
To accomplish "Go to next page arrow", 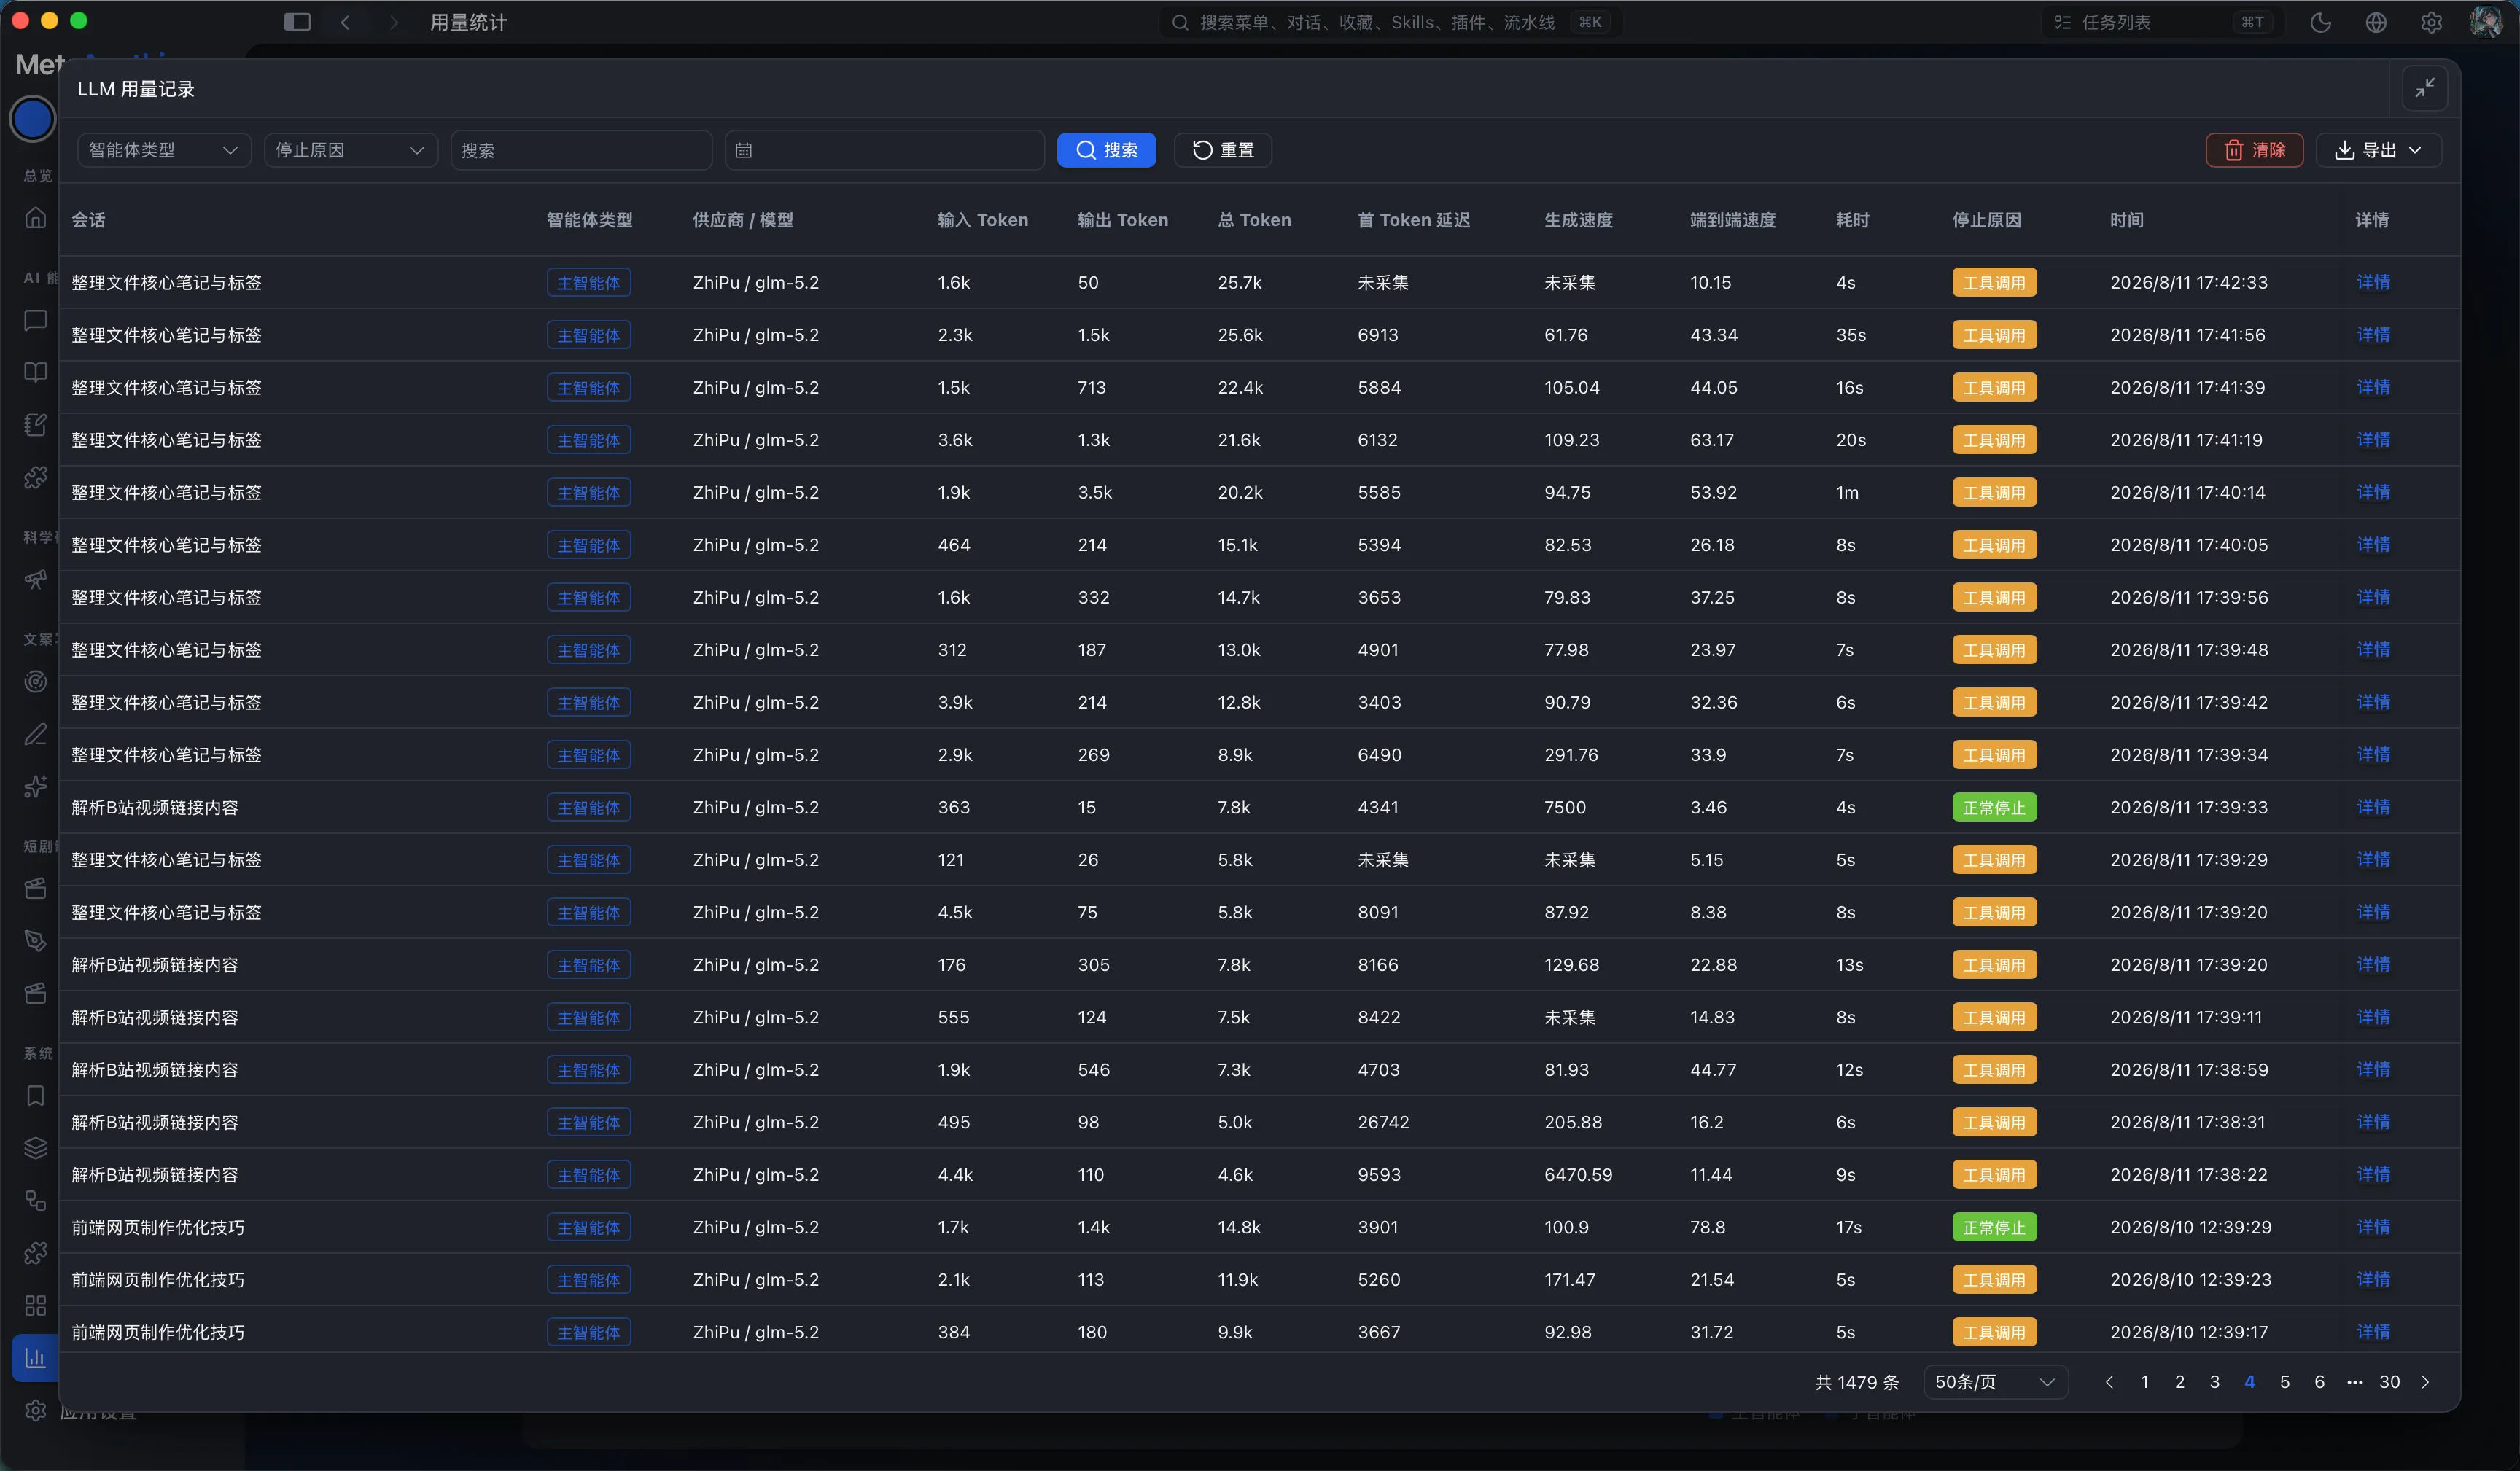I will [2425, 1382].
